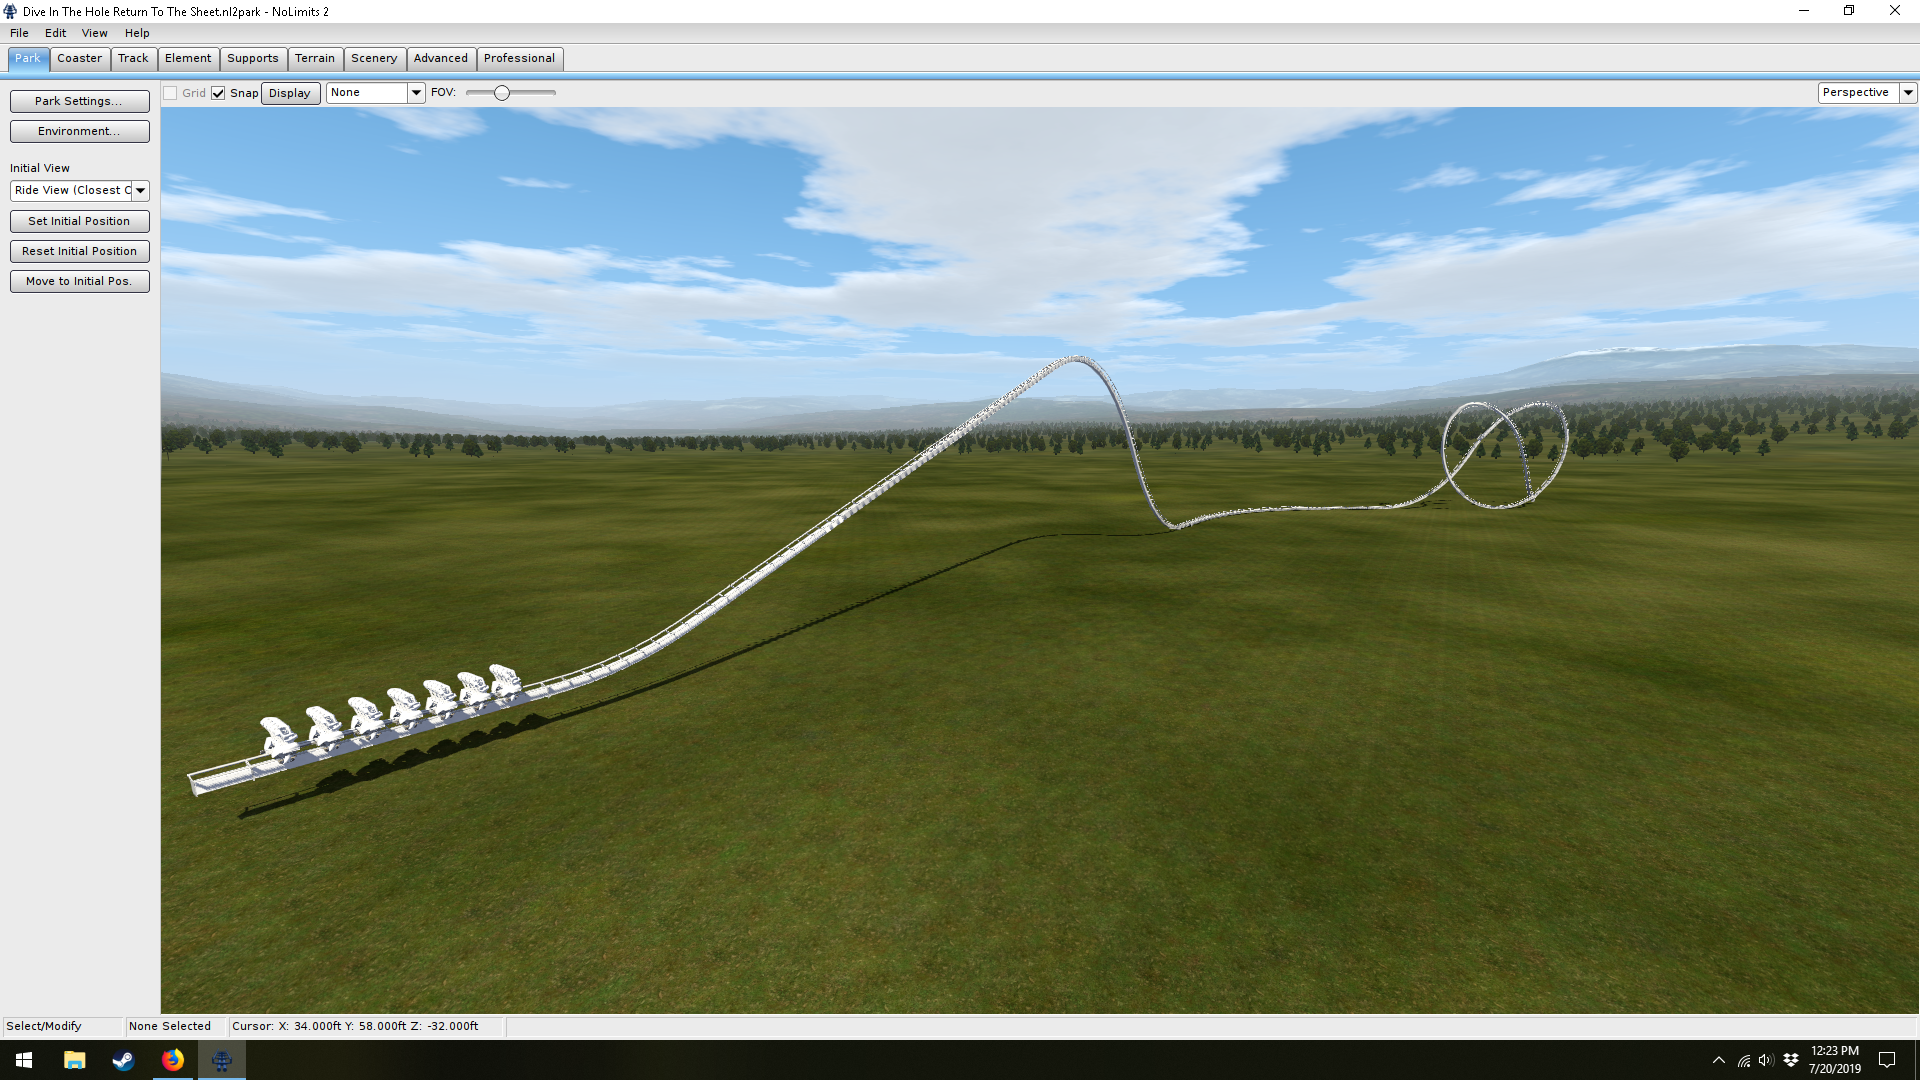
Task: Click the Park Settings button
Action: [79, 101]
